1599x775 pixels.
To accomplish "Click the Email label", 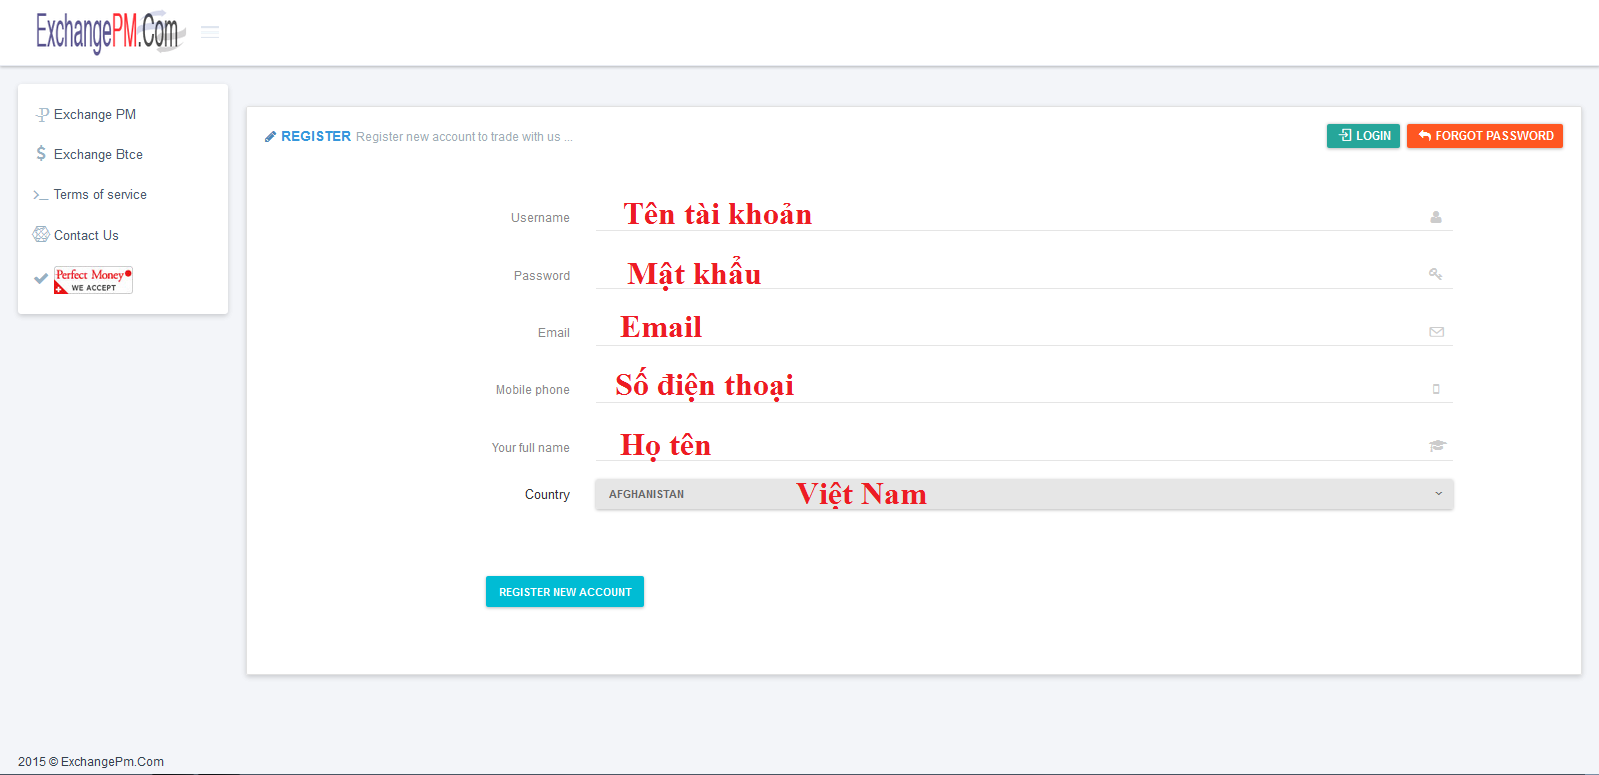I will pos(554,333).
